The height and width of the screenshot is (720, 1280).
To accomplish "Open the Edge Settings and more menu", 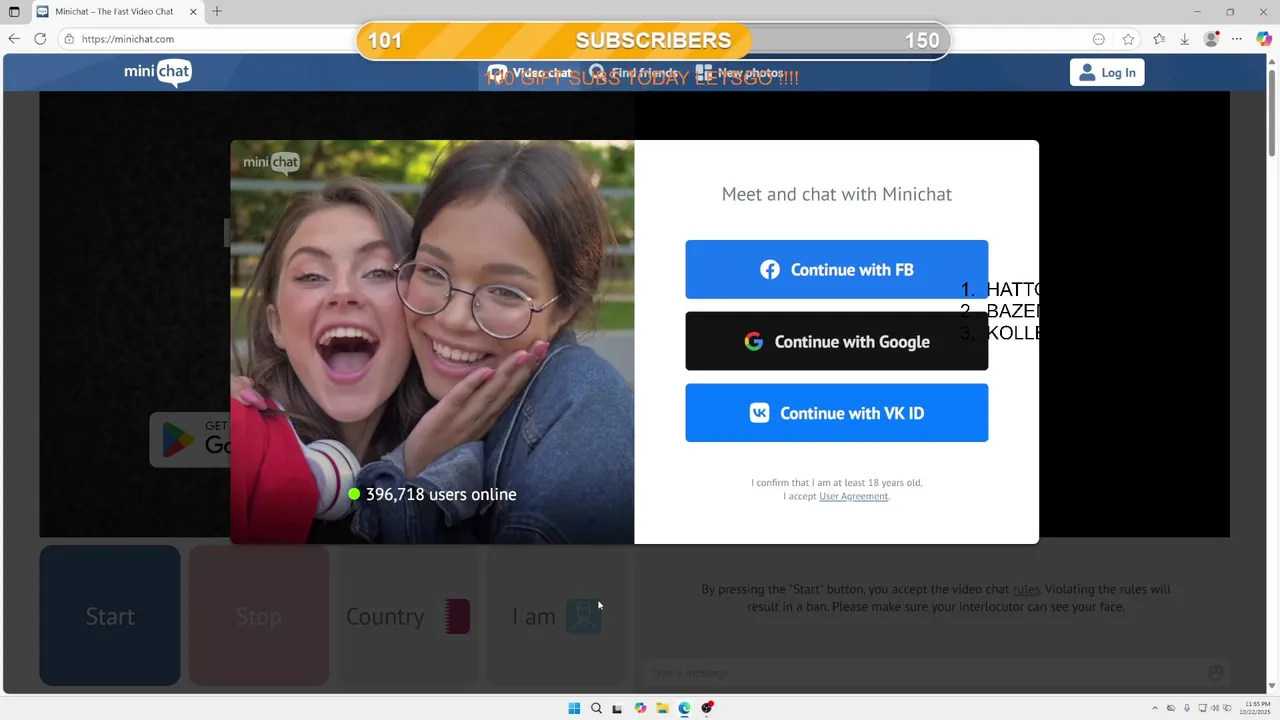I will 1237,39.
